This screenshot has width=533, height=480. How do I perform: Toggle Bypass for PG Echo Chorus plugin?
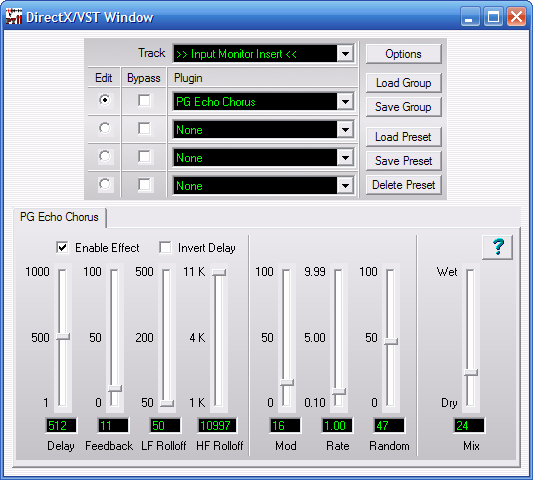[144, 100]
